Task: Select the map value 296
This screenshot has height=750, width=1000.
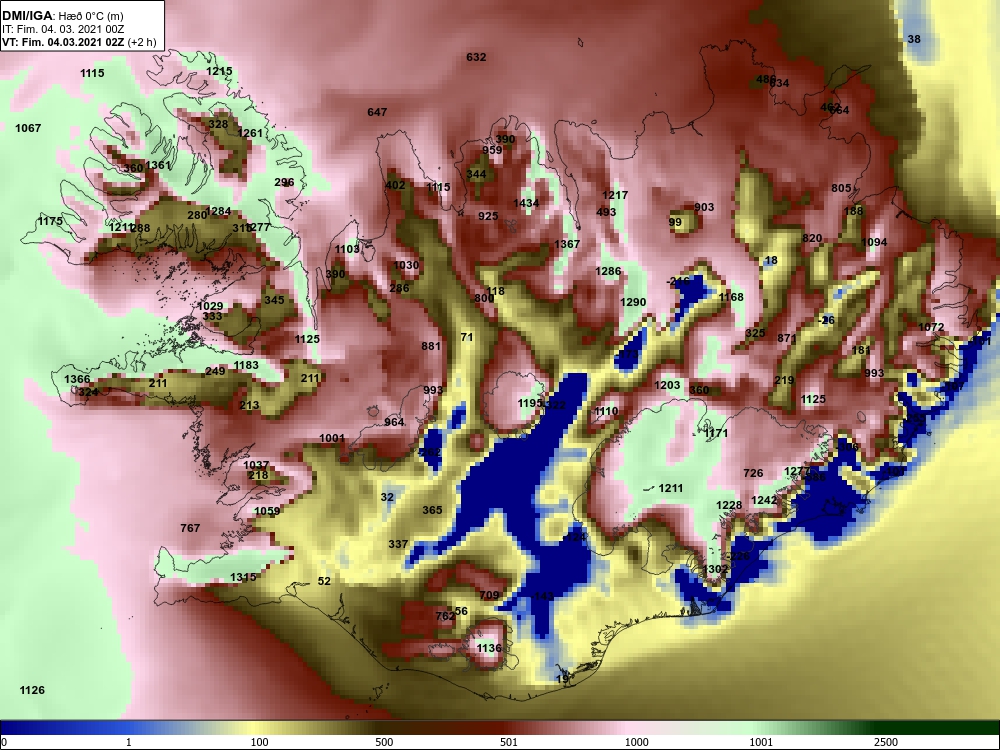Action: (x=284, y=182)
